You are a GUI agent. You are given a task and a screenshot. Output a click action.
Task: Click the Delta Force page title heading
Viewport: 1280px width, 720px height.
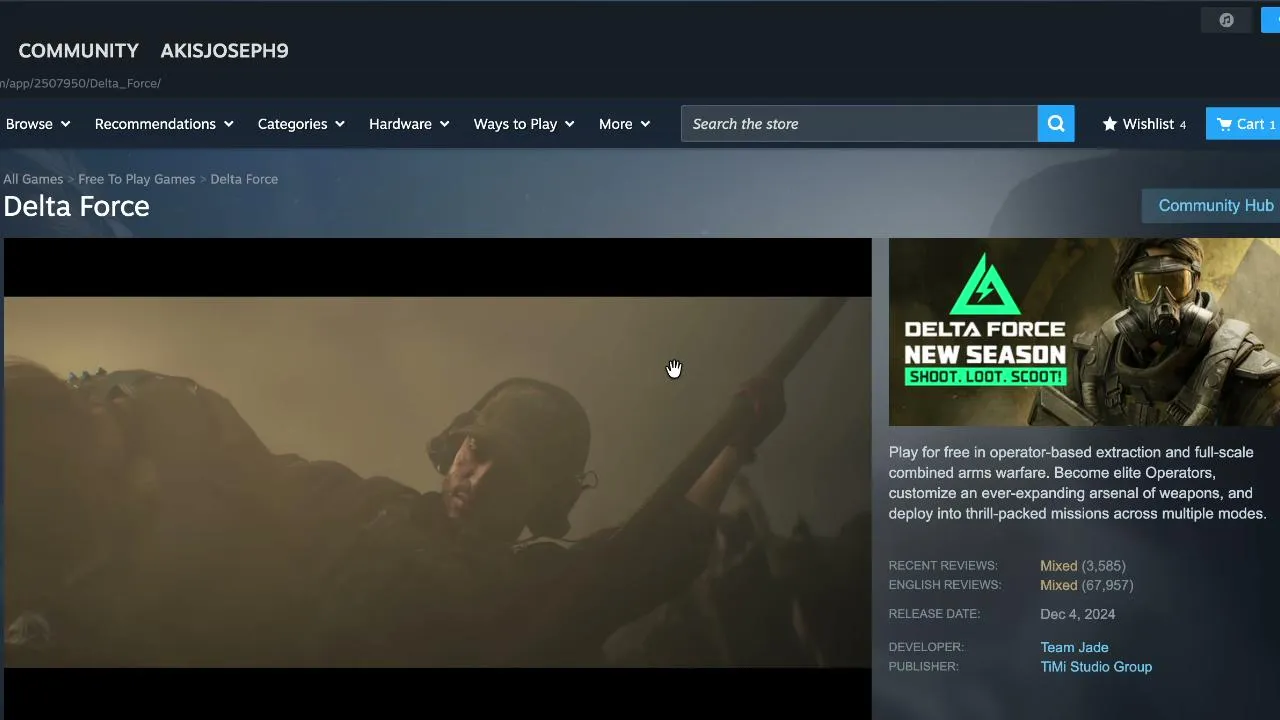point(76,206)
